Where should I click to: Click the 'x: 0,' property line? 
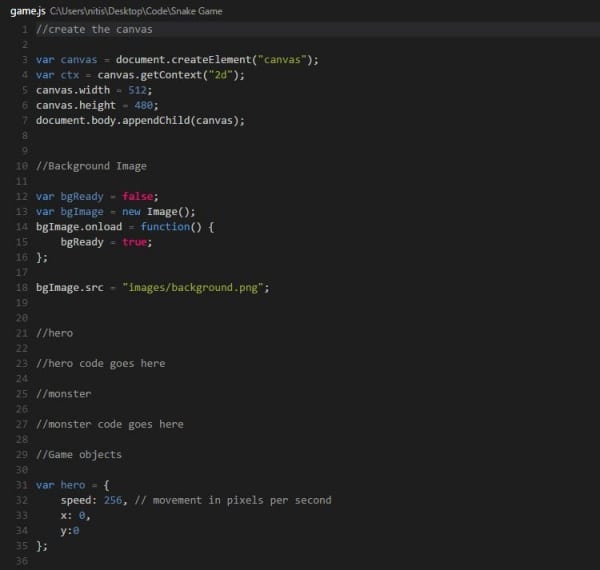pyautogui.click(x=76, y=516)
